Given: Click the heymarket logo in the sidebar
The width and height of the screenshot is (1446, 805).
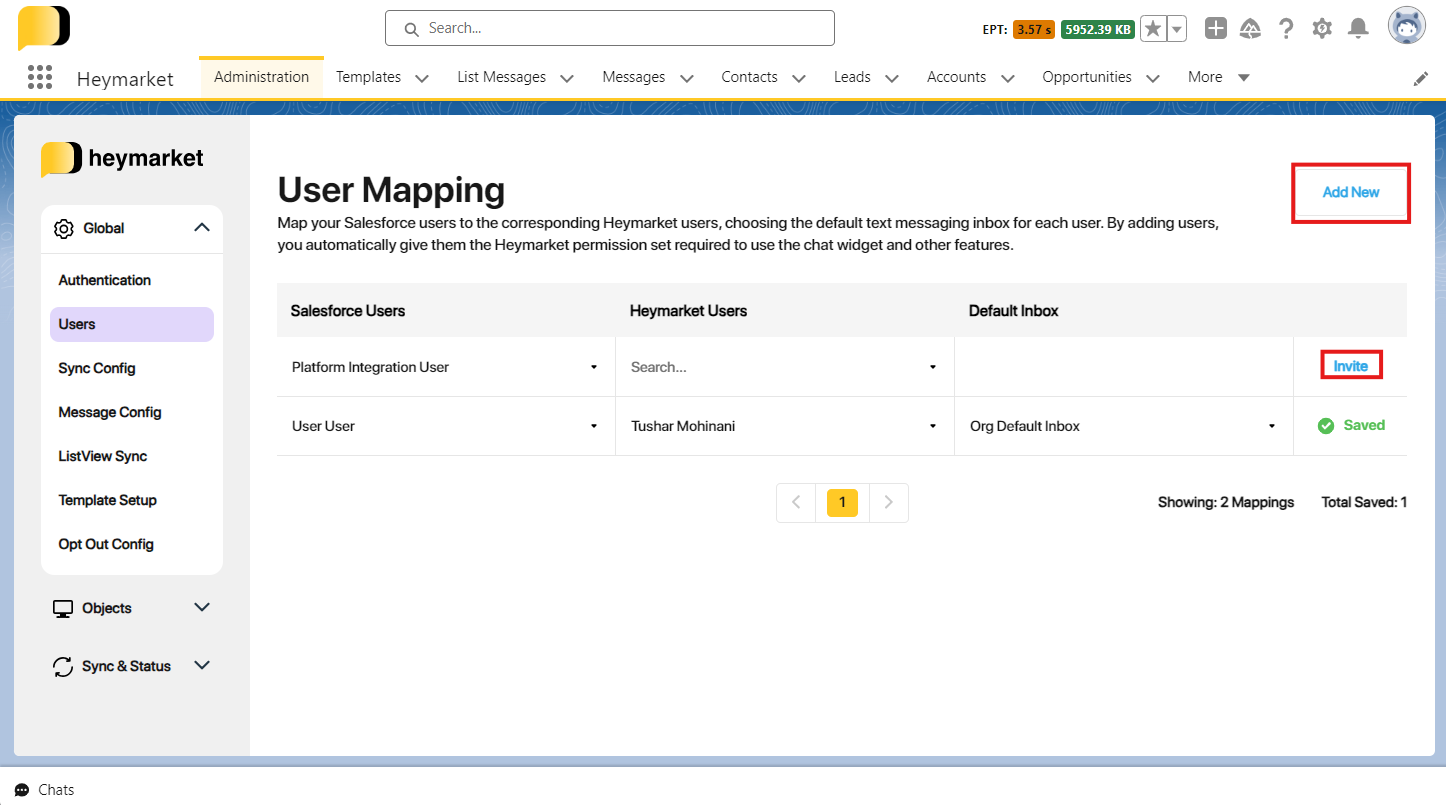Looking at the screenshot, I should pos(122,159).
